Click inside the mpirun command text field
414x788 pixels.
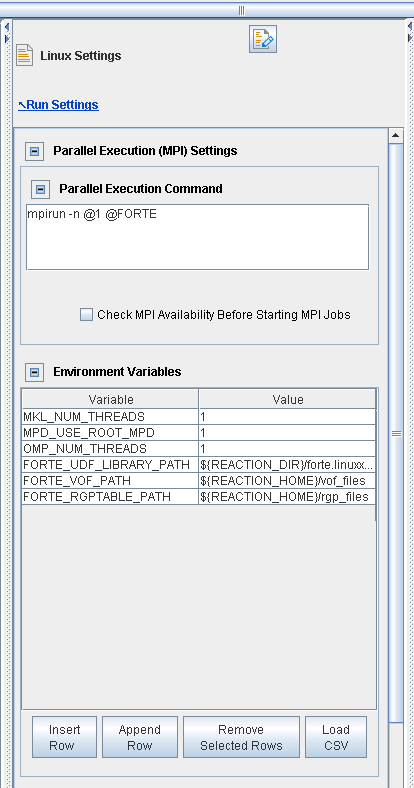point(197,237)
